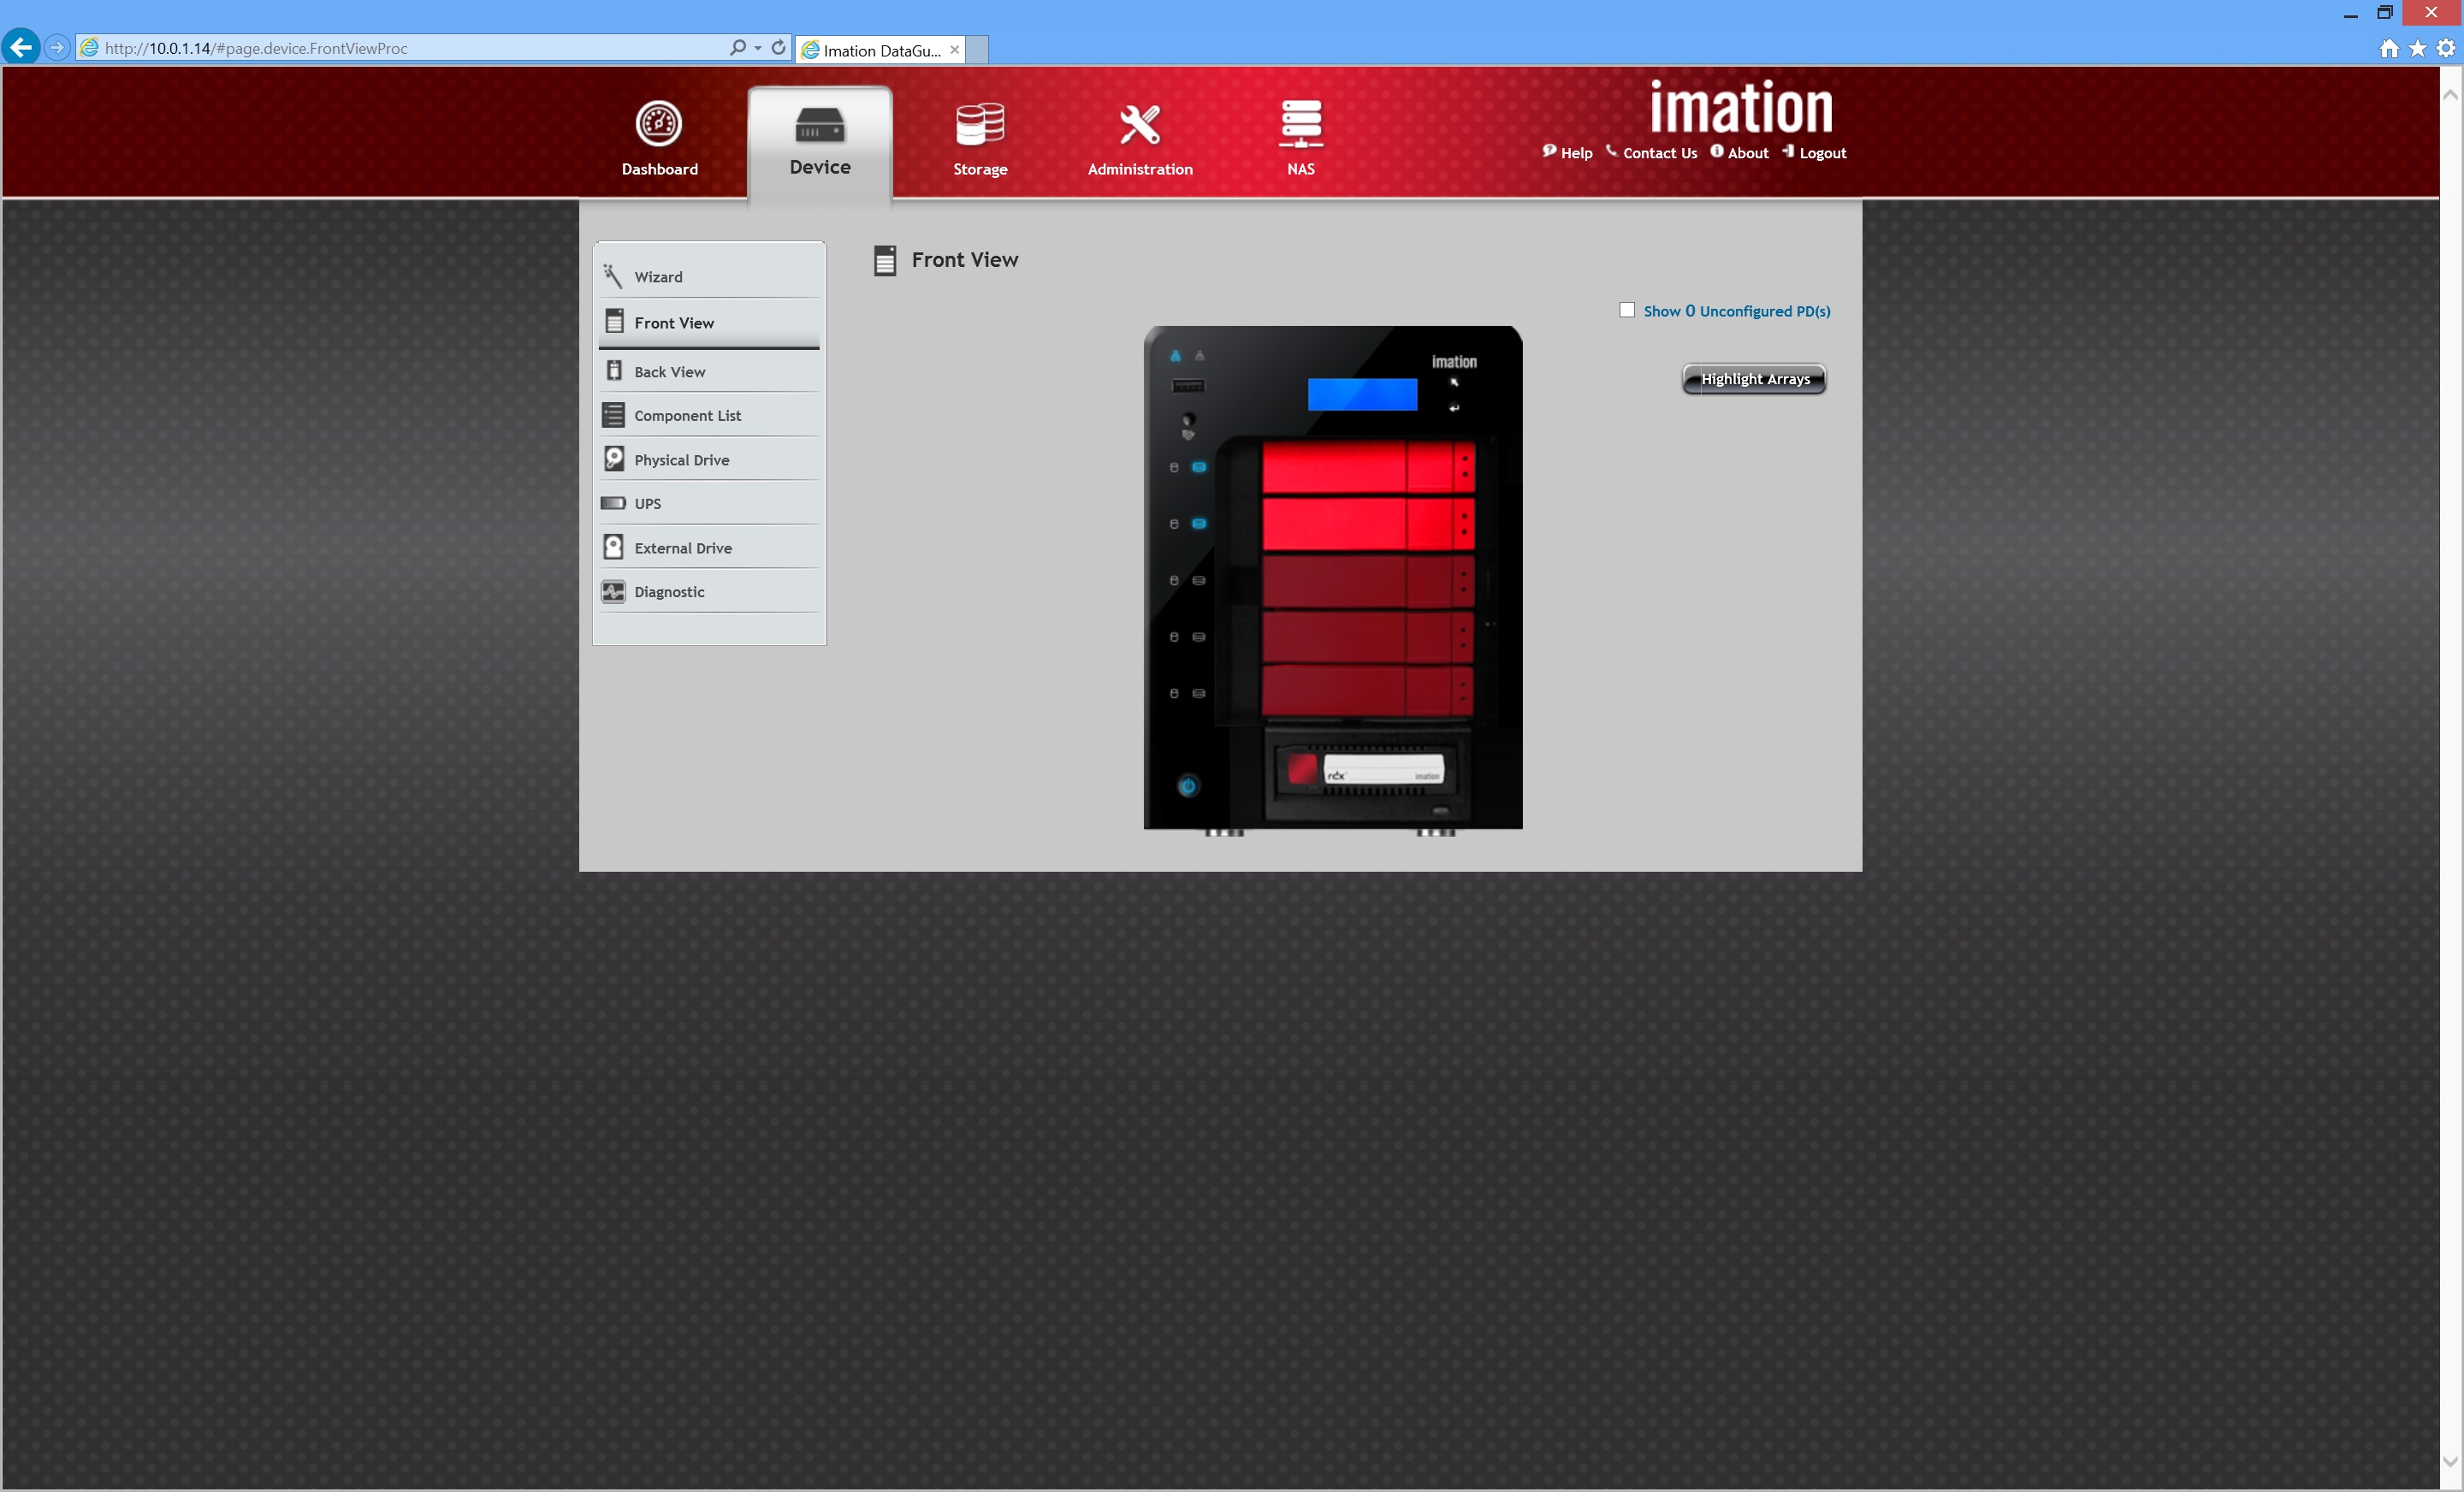Image resolution: width=2464 pixels, height=1492 pixels.
Task: Click the Logout link
Action: 1821,153
